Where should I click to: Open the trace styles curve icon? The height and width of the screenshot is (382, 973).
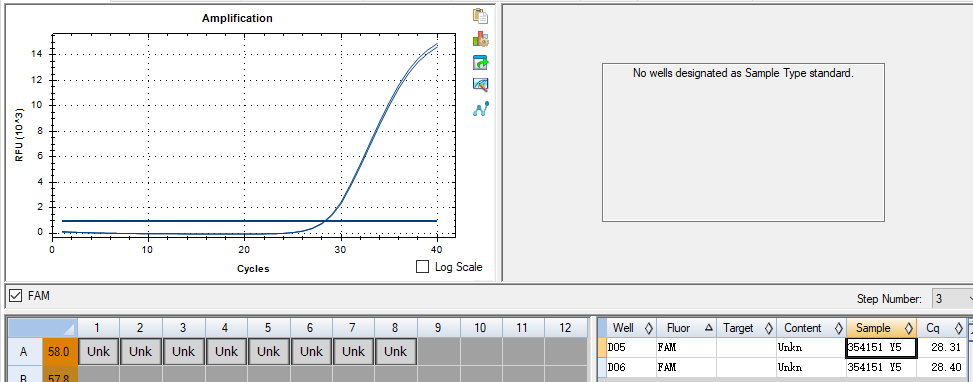point(480,109)
